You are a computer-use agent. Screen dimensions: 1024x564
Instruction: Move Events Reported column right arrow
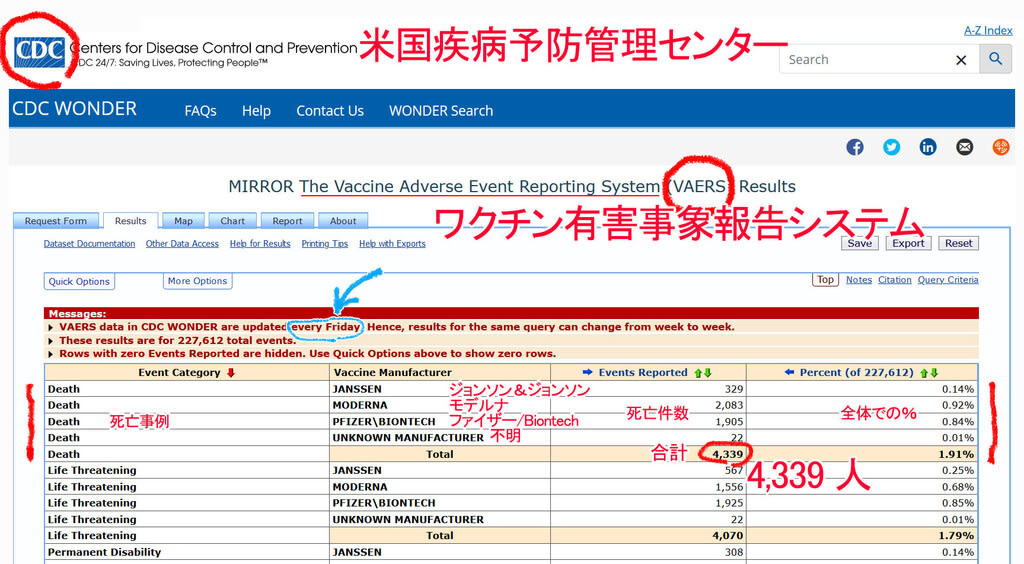pos(587,372)
